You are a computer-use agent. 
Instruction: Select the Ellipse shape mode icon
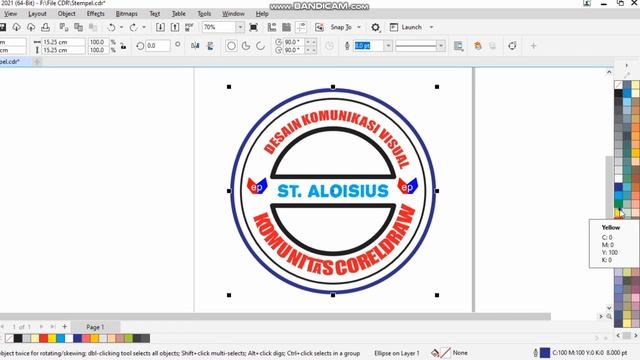pyautogui.click(x=231, y=46)
